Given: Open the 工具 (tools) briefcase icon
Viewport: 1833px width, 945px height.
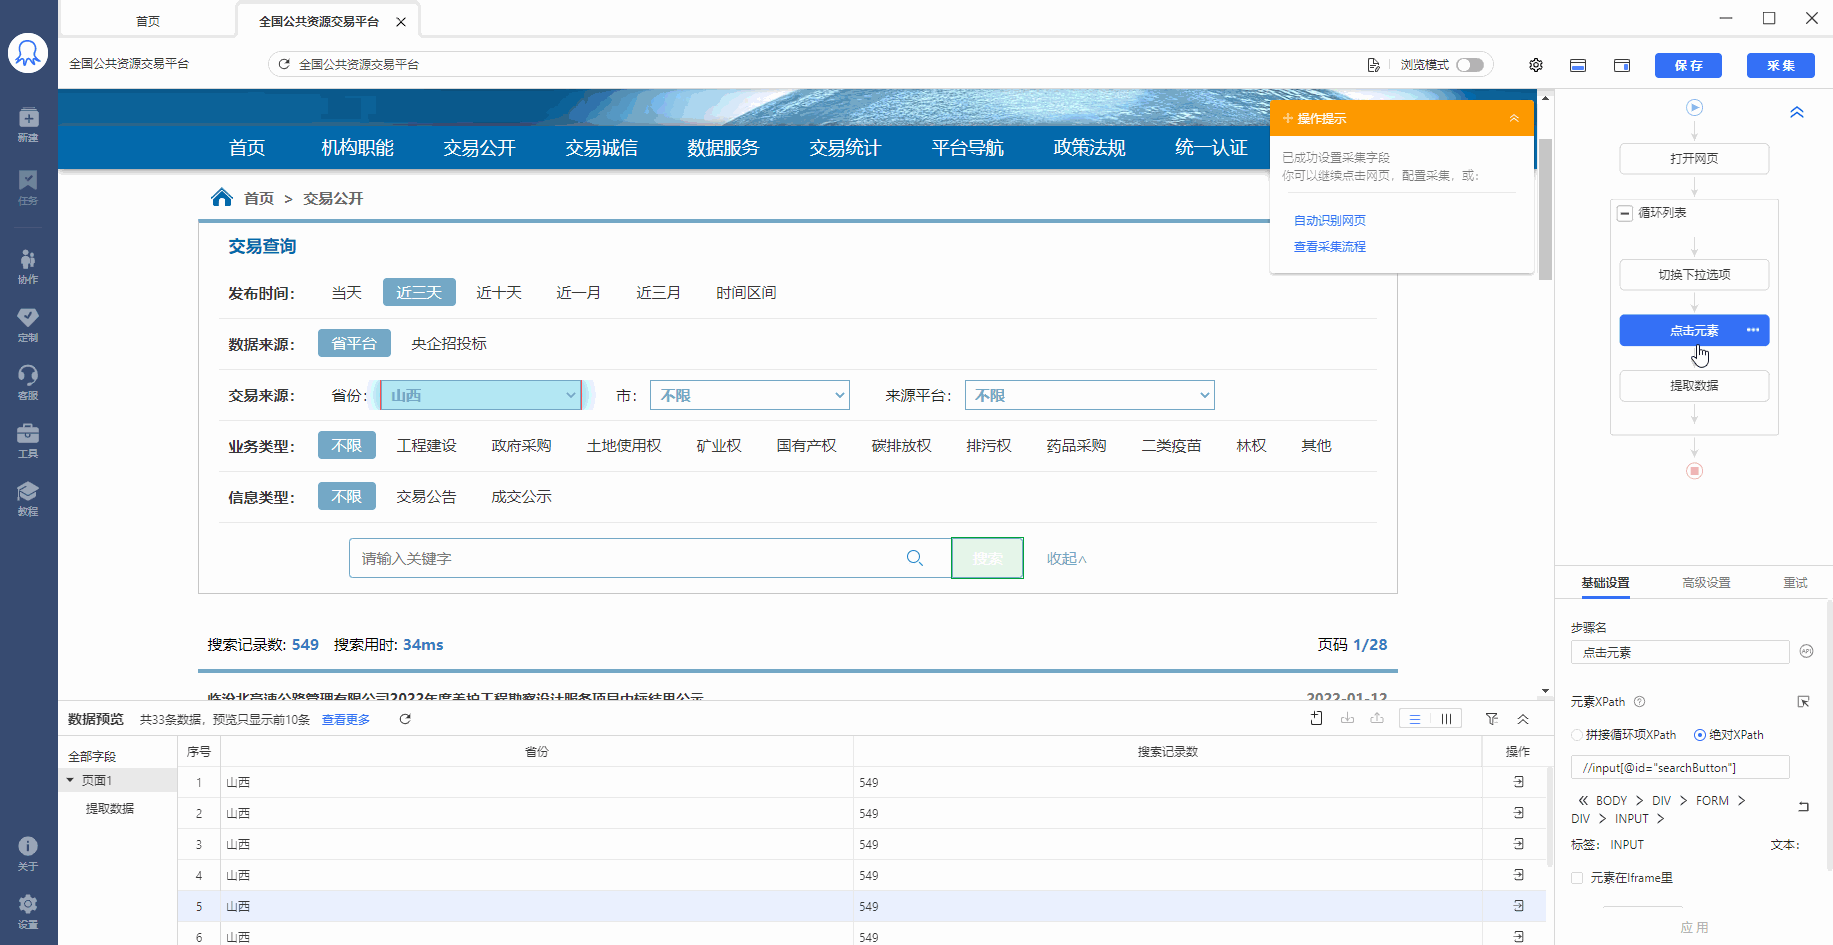Looking at the screenshot, I should pyautogui.click(x=28, y=440).
